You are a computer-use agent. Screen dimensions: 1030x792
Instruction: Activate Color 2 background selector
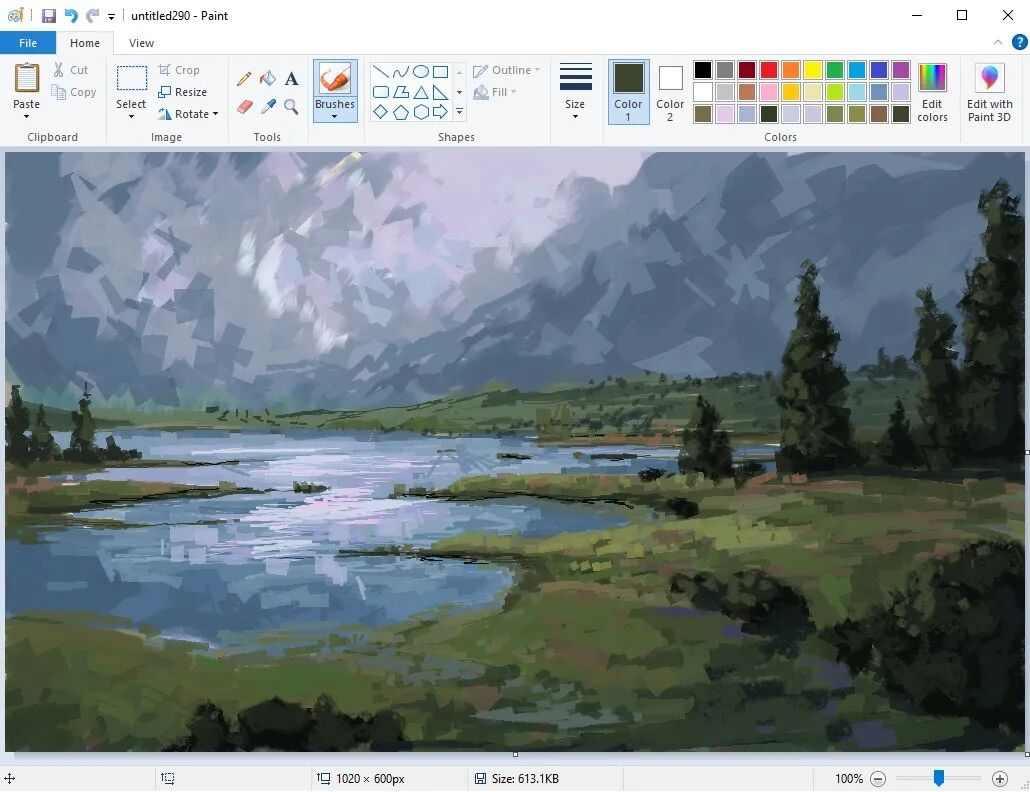(x=670, y=92)
